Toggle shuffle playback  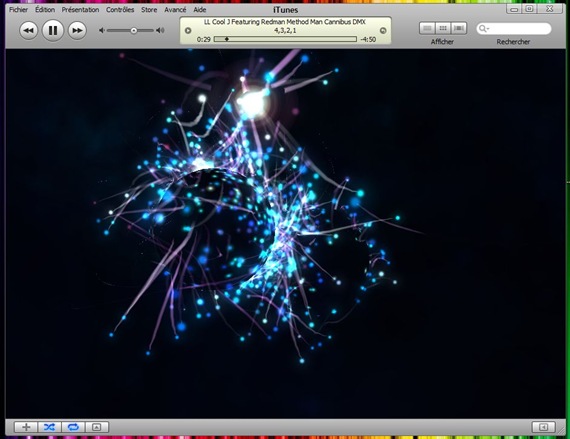point(49,427)
